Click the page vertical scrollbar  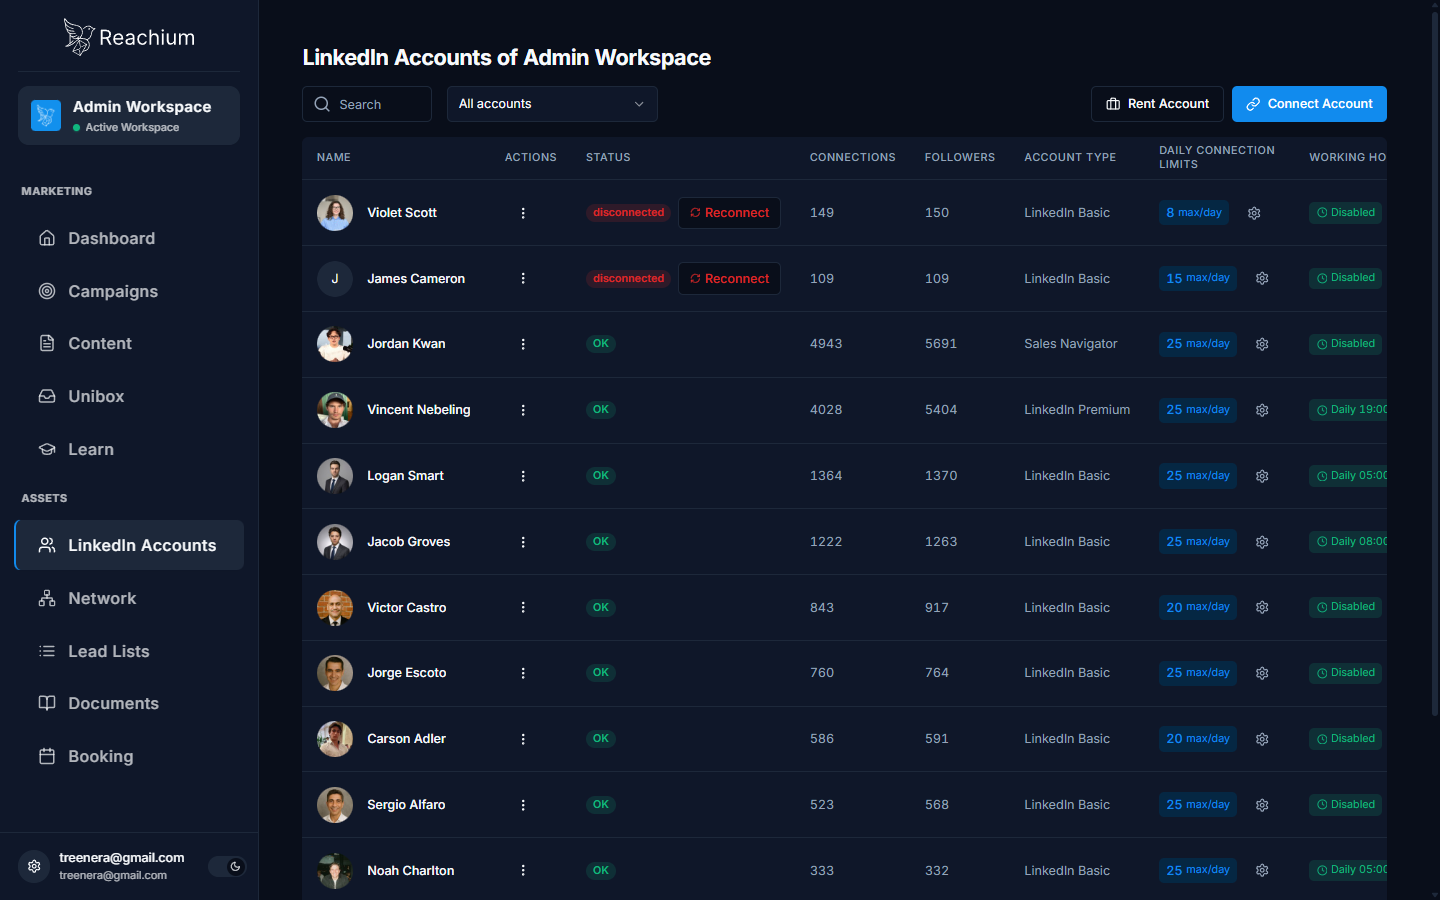click(x=1435, y=362)
